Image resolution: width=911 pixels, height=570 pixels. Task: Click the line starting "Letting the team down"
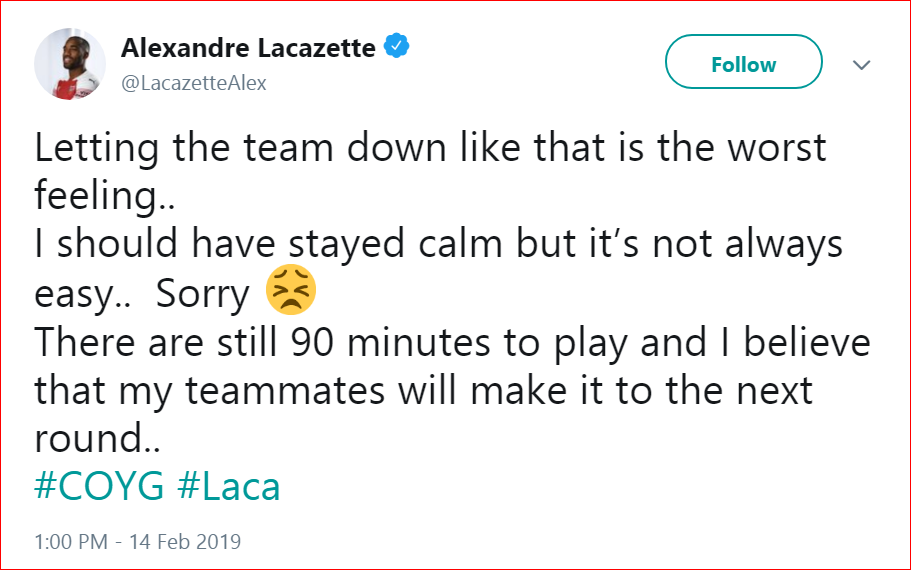pyautogui.click(x=430, y=148)
